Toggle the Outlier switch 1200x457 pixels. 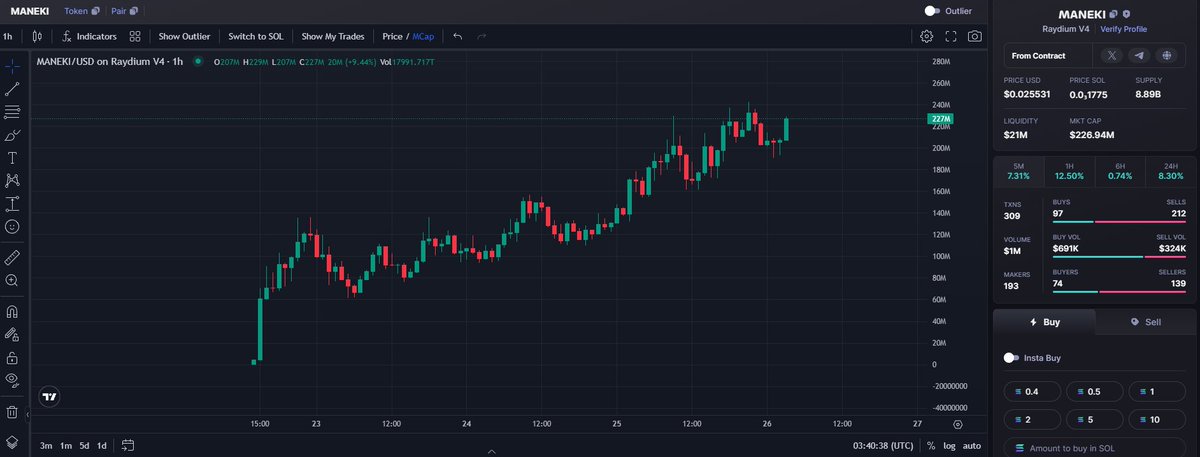coord(933,11)
